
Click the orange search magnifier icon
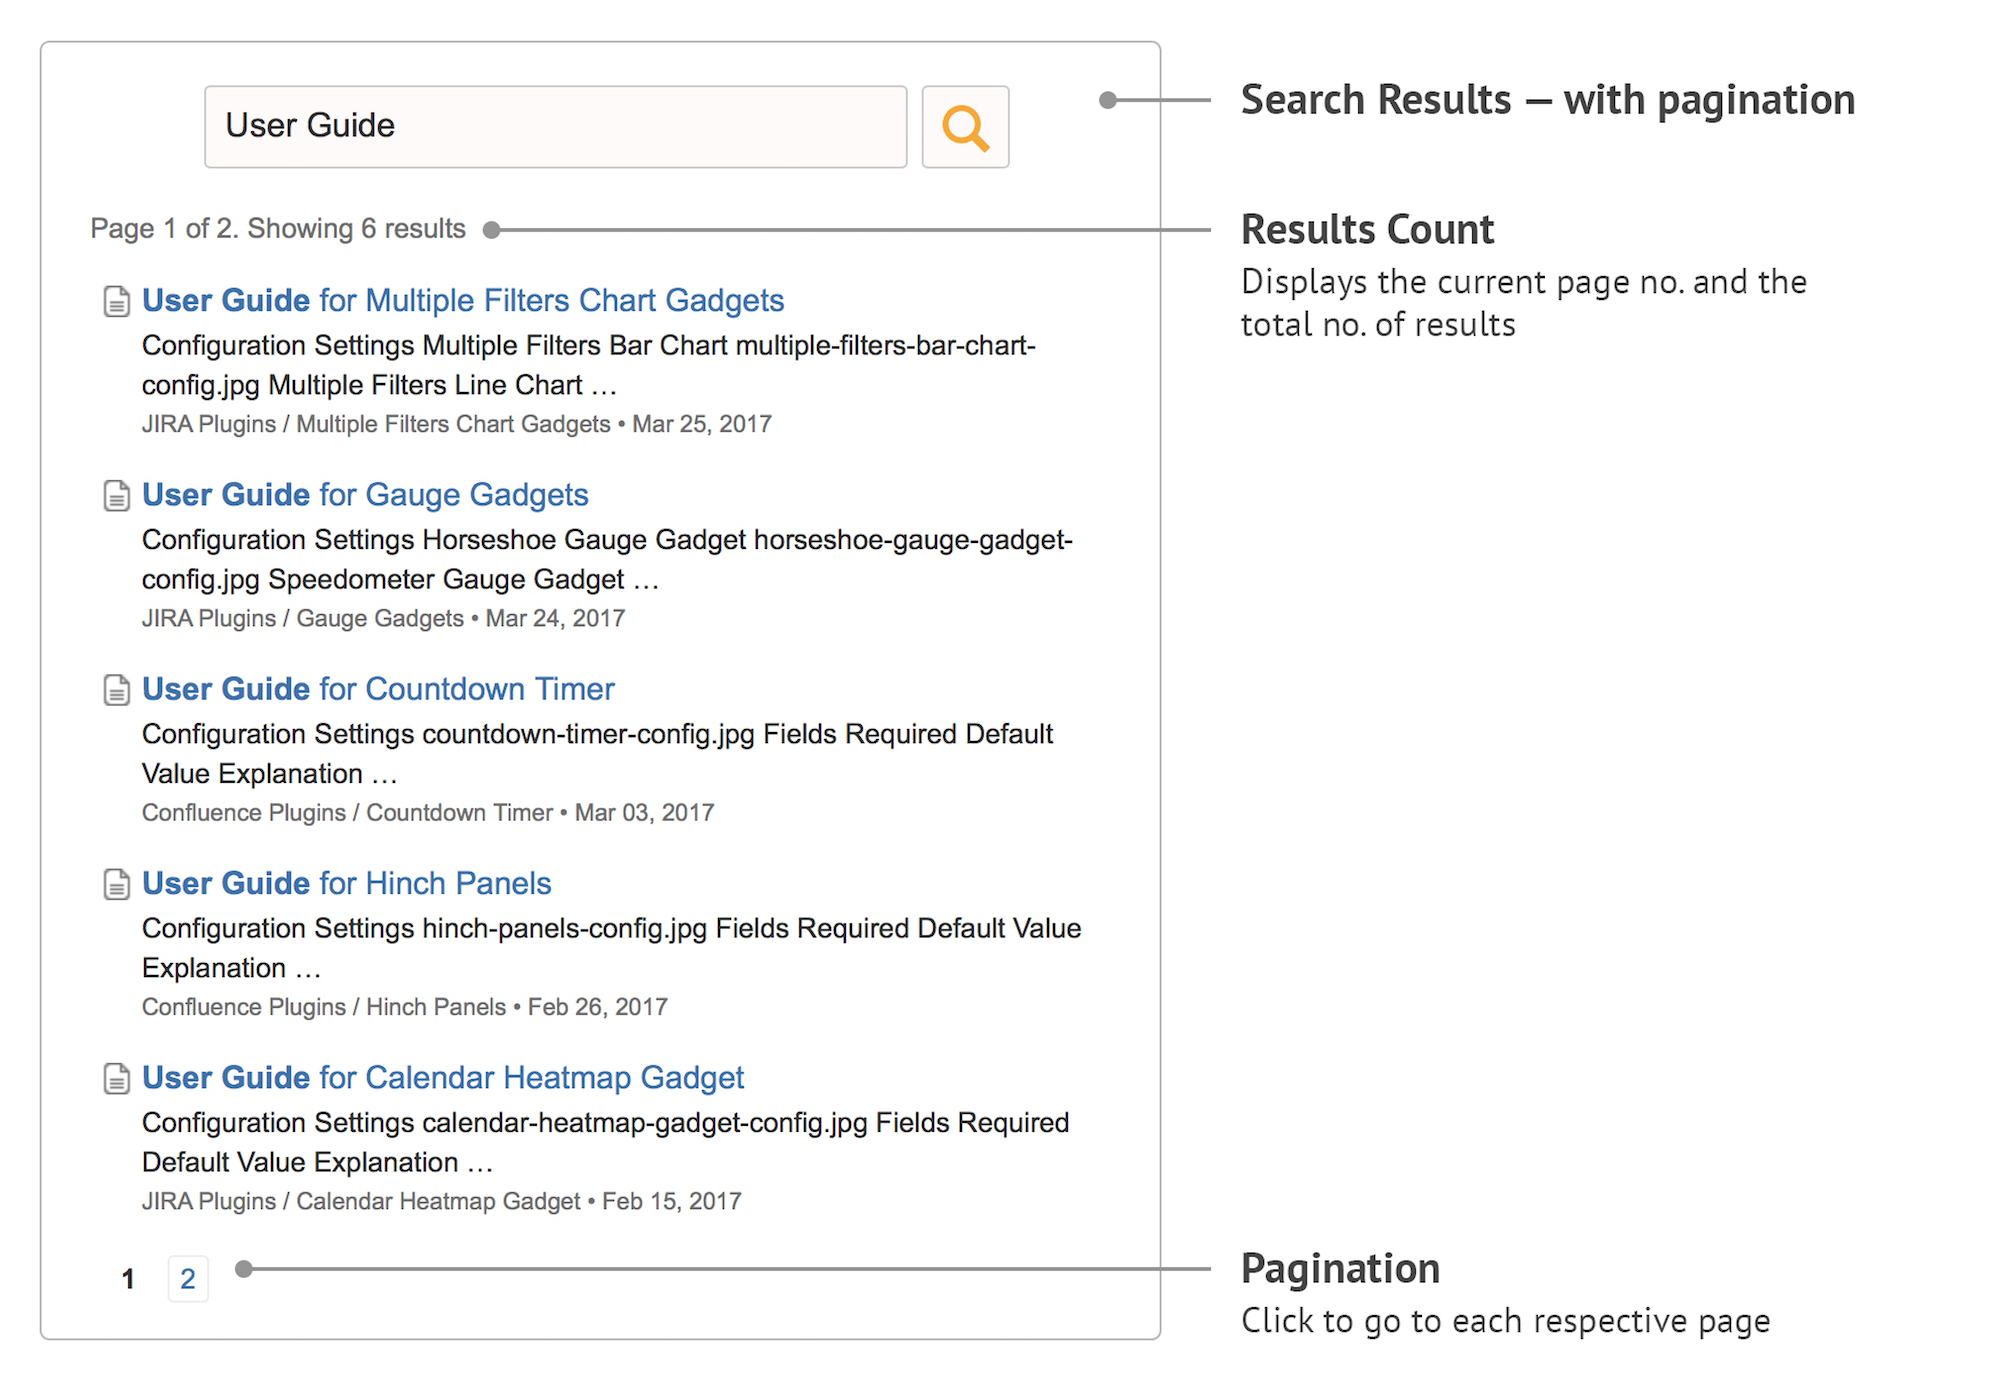[x=963, y=127]
